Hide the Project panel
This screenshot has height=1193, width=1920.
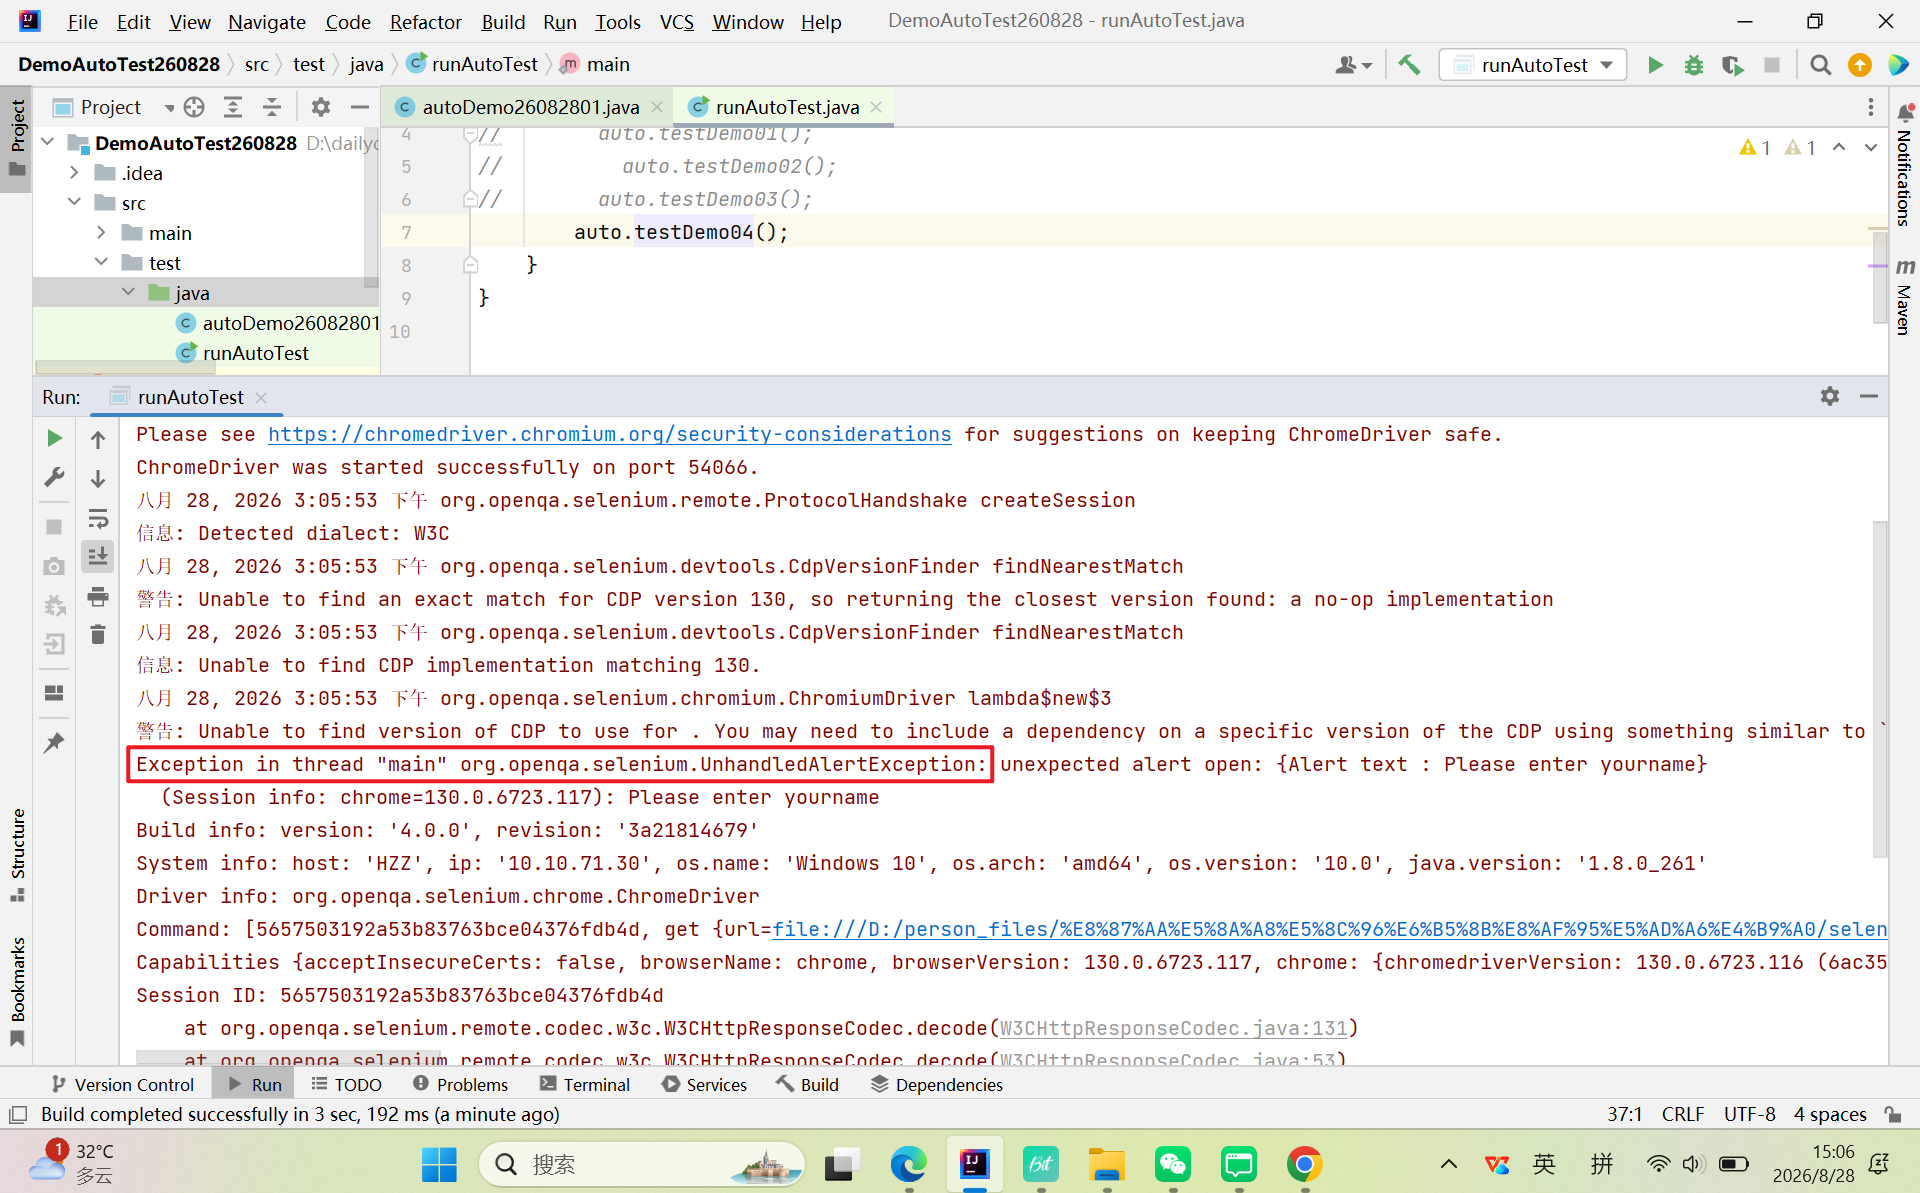360,107
